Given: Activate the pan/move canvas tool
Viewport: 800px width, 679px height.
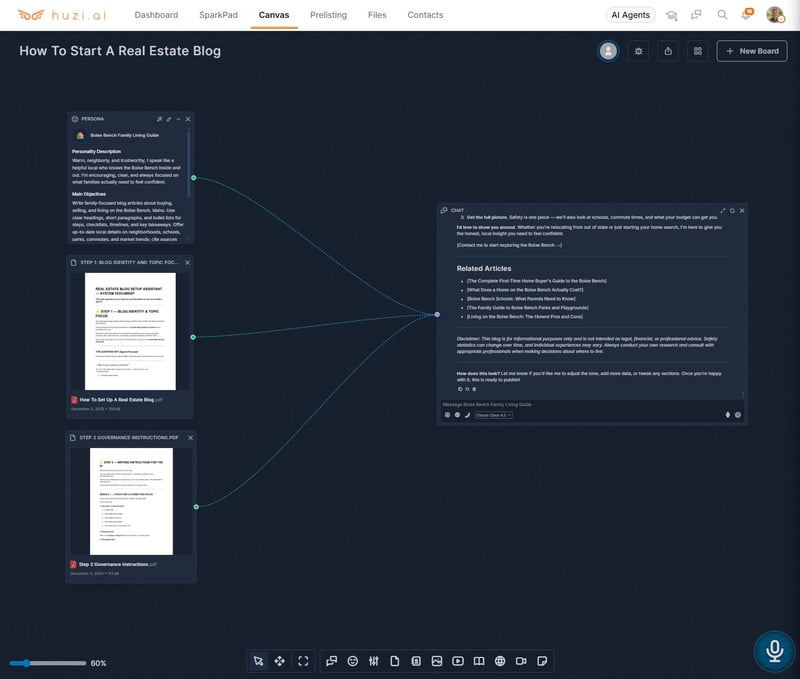Looking at the screenshot, I should 280,661.
